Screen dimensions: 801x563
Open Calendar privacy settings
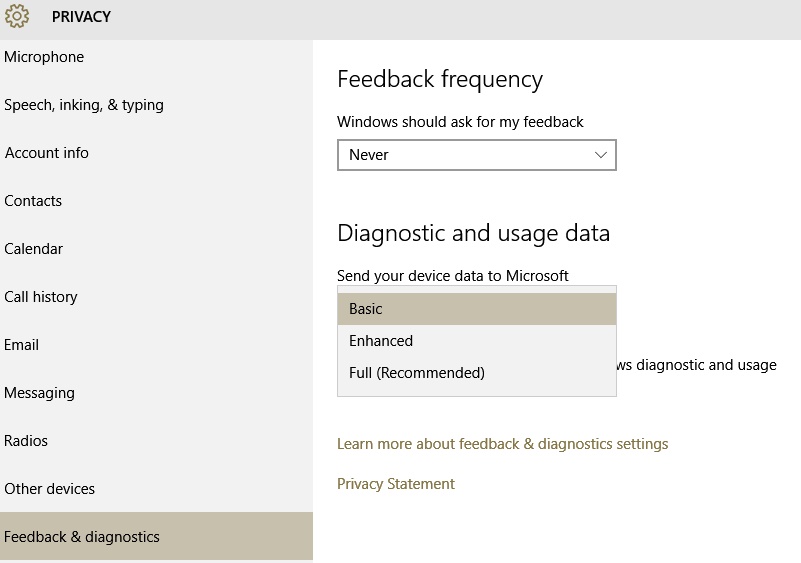click(x=156, y=249)
